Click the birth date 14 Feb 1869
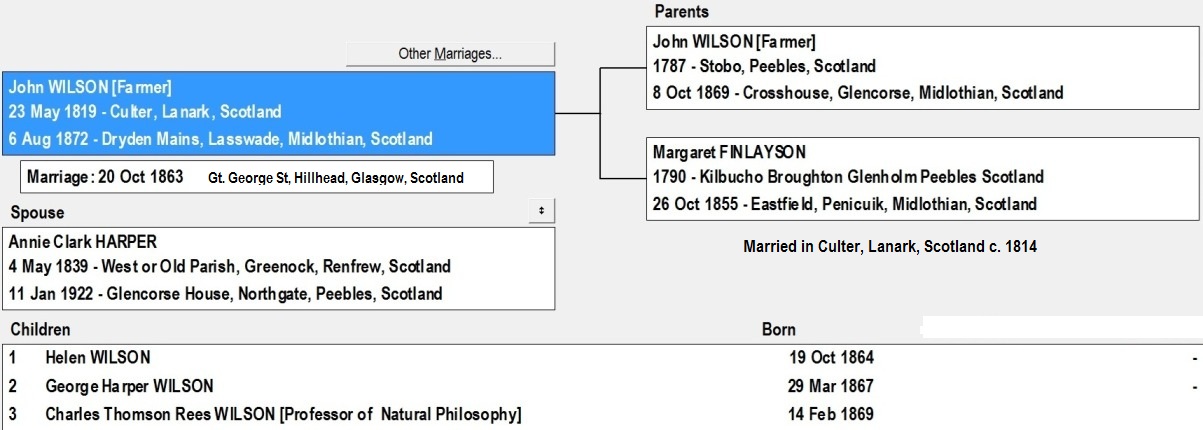This screenshot has width=1203, height=430. click(x=831, y=414)
